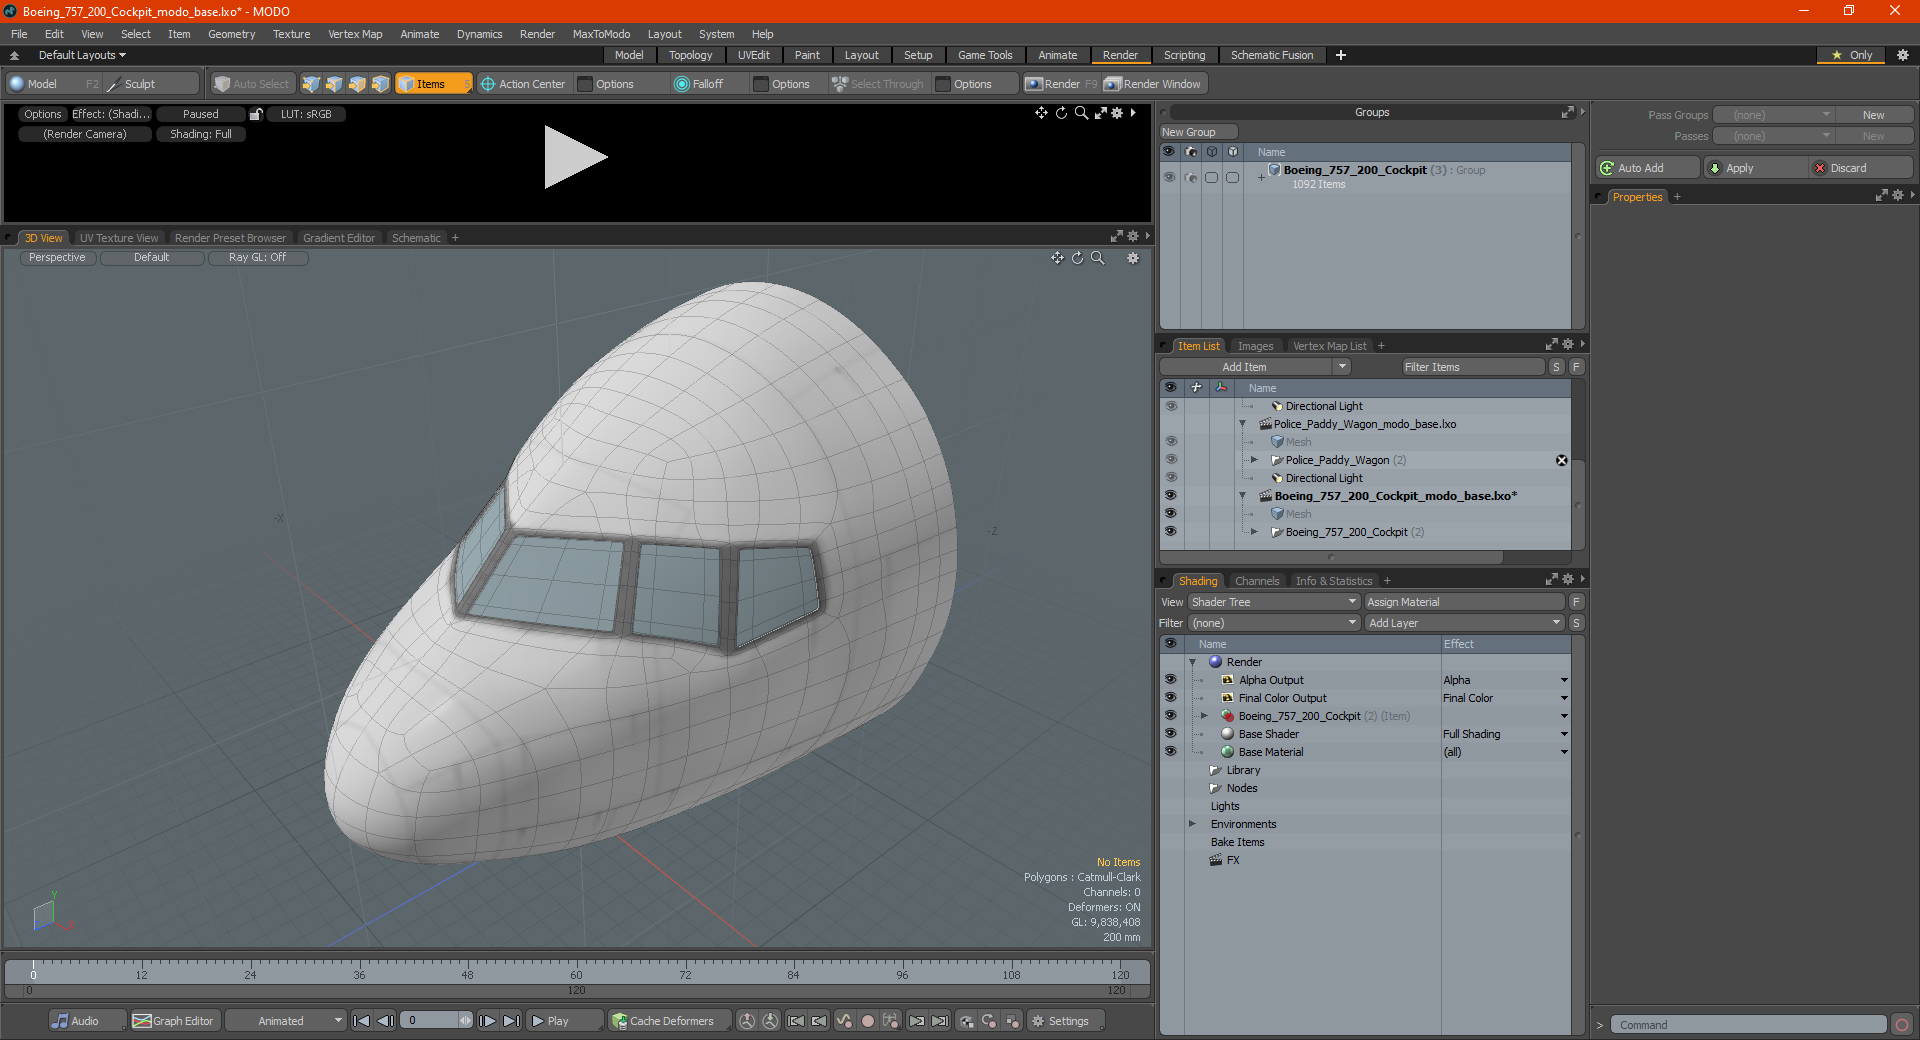Image resolution: width=1920 pixels, height=1040 pixels.
Task: Open 3D viewport gear settings
Action: click(1133, 258)
